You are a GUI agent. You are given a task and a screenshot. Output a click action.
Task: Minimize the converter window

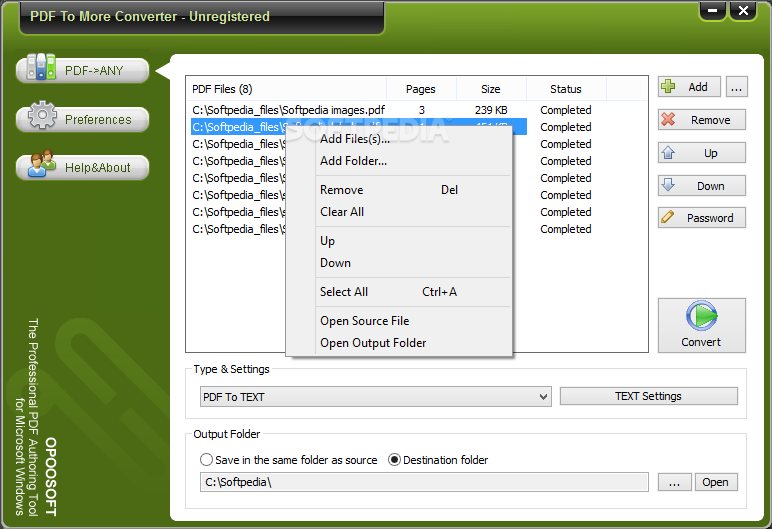[x=712, y=10]
